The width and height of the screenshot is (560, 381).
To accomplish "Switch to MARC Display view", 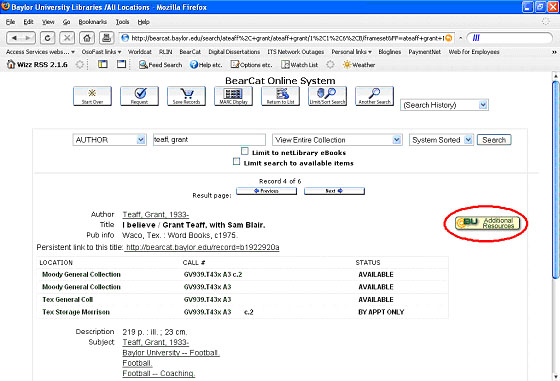I will coord(233,96).
